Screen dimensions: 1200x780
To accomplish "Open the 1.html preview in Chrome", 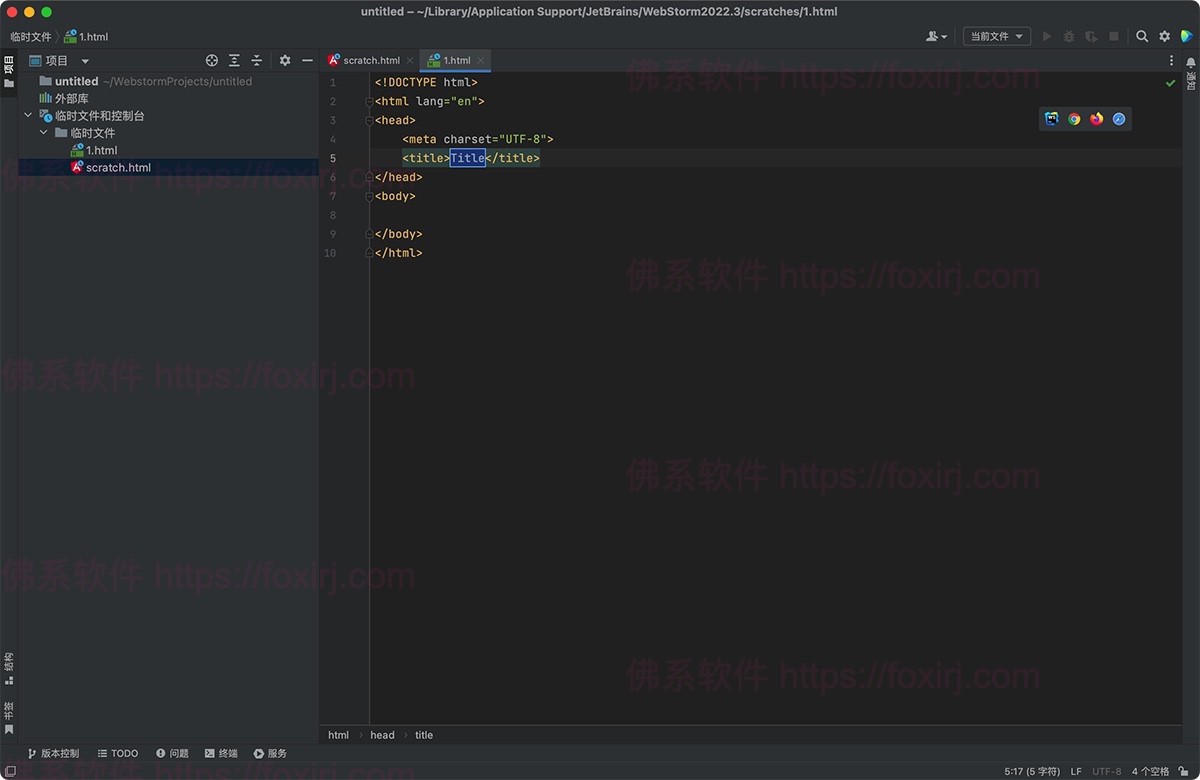I will (1074, 118).
